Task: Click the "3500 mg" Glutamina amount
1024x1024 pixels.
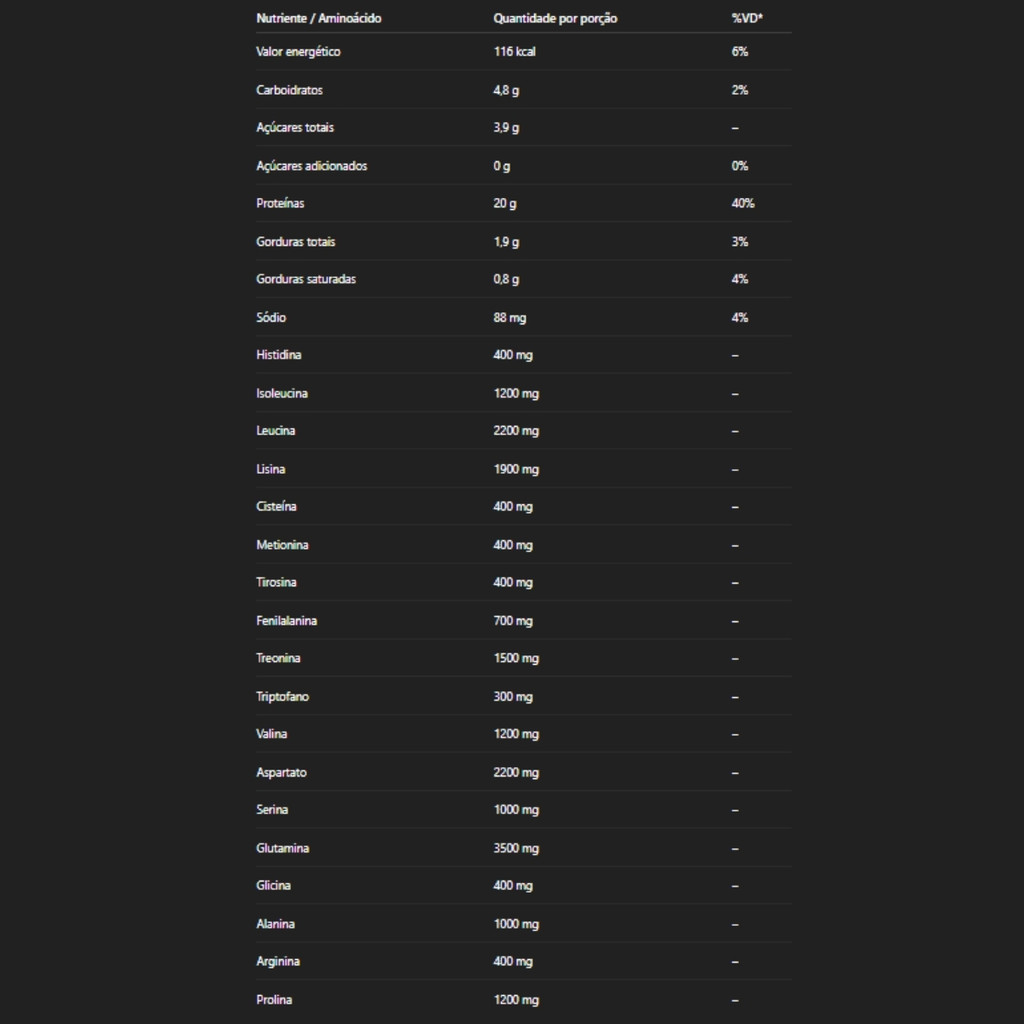Action: pyautogui.click(x=516, y=848)
